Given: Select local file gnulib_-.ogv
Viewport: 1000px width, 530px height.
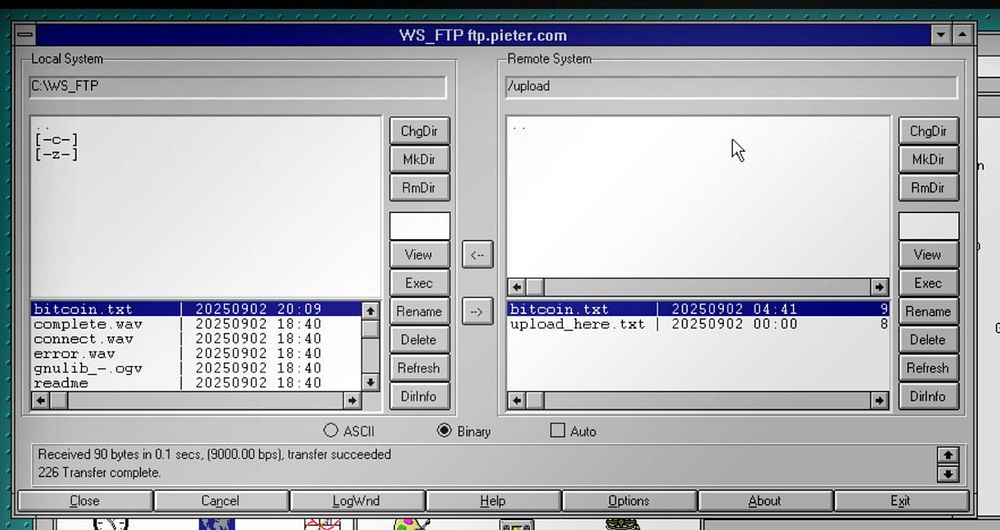Looking at the screenshot, I should (196, 368).
